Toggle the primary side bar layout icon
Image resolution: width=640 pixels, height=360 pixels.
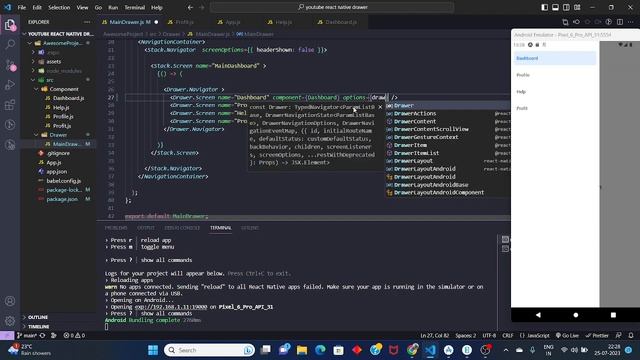[x=544, y=7]
